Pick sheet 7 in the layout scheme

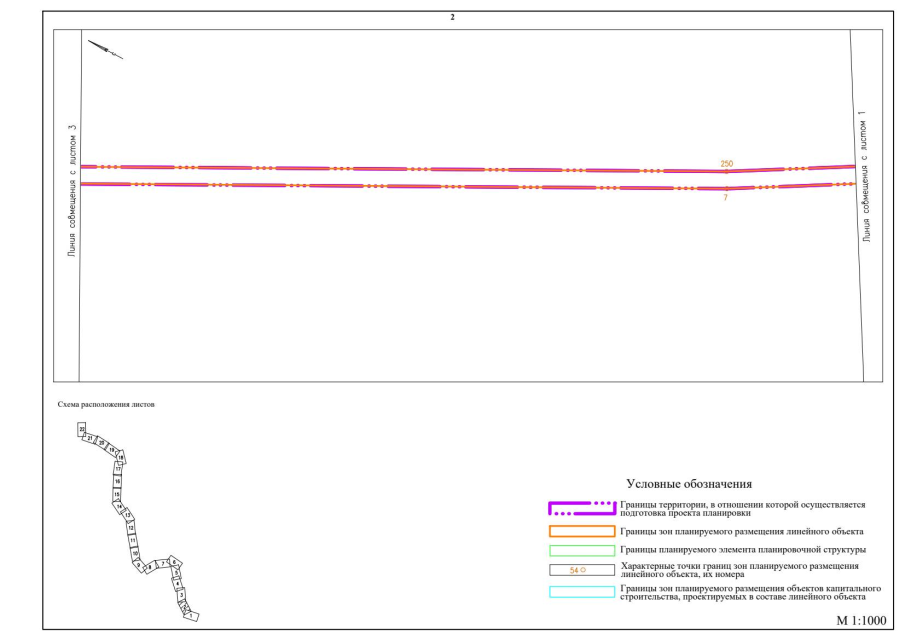[163, 564]
